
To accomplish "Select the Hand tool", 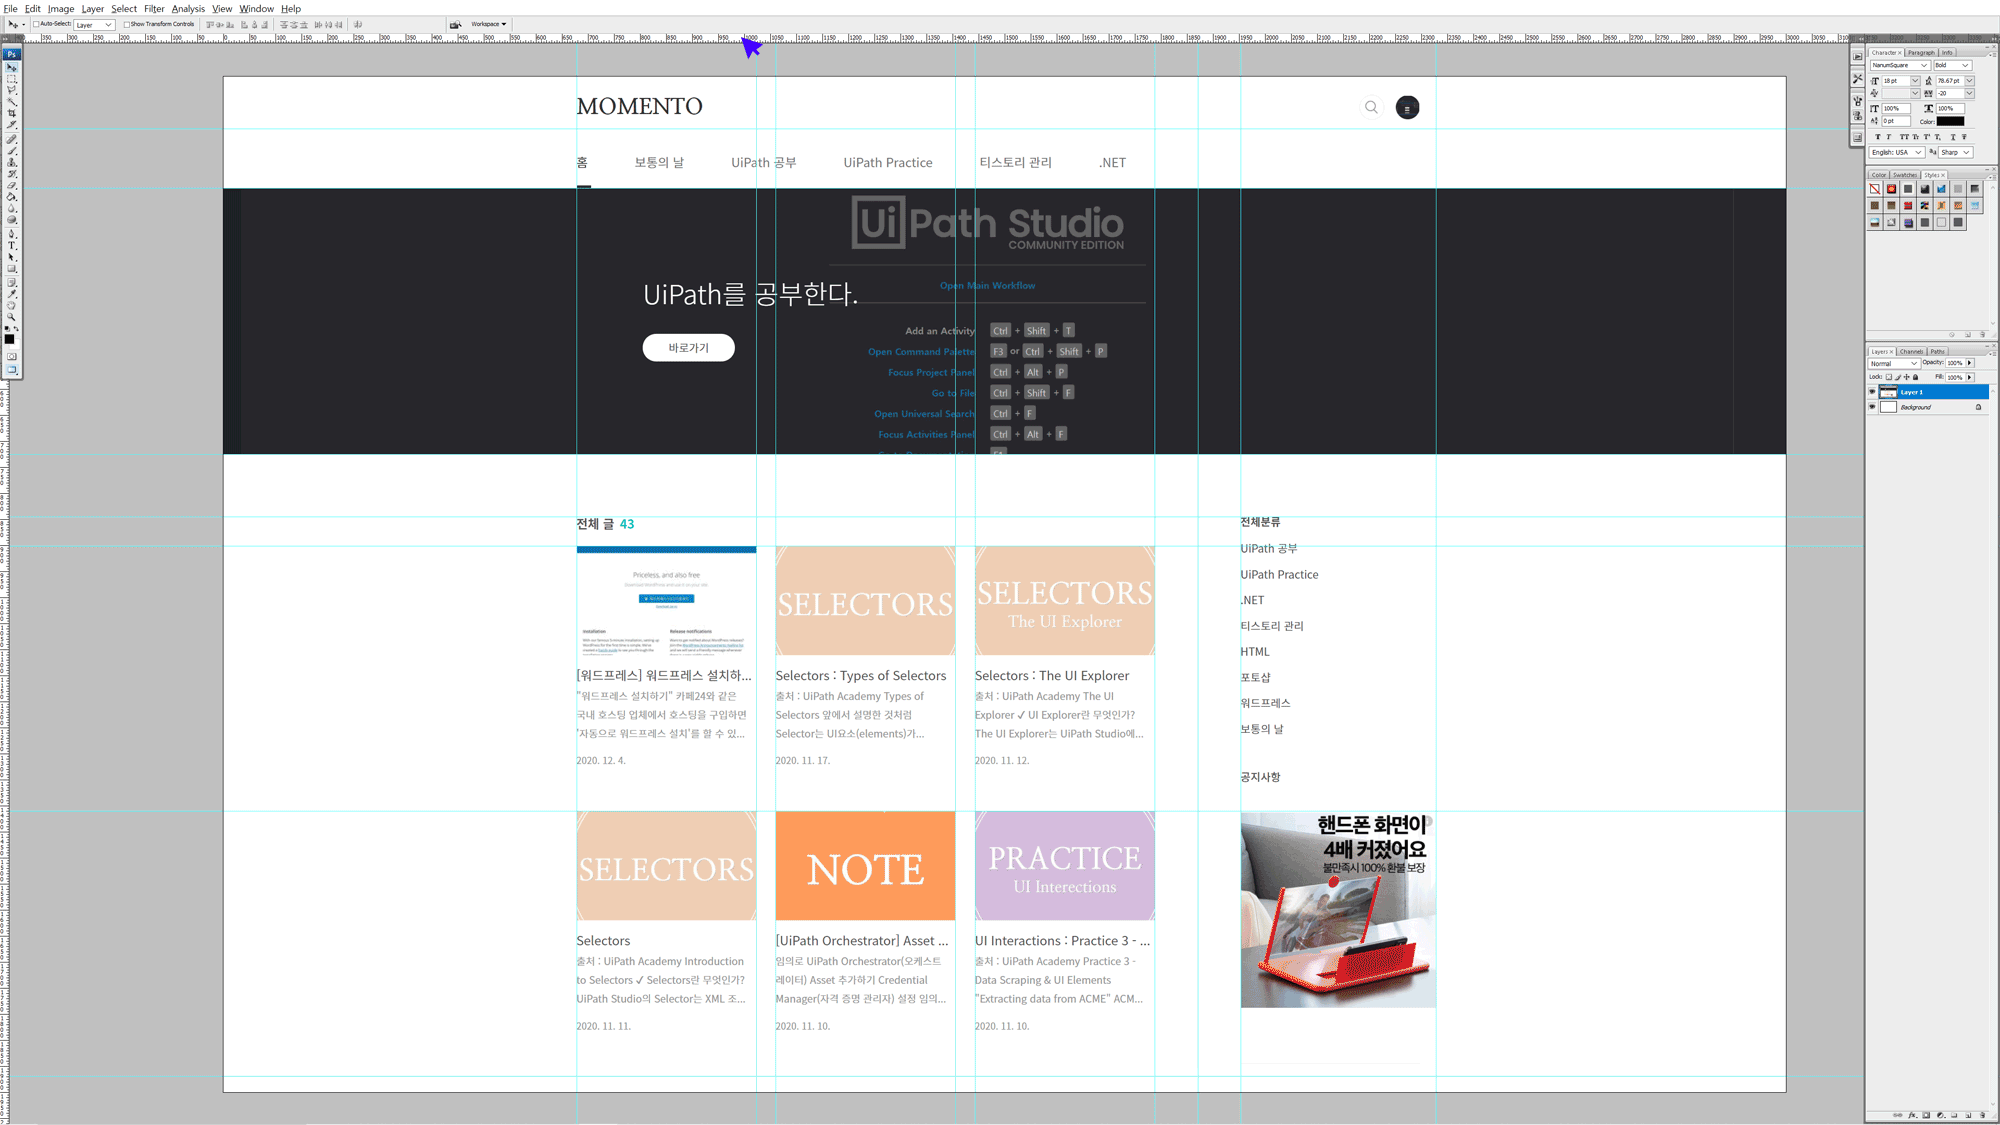I will pyautogui.click(x=12, y=306).
